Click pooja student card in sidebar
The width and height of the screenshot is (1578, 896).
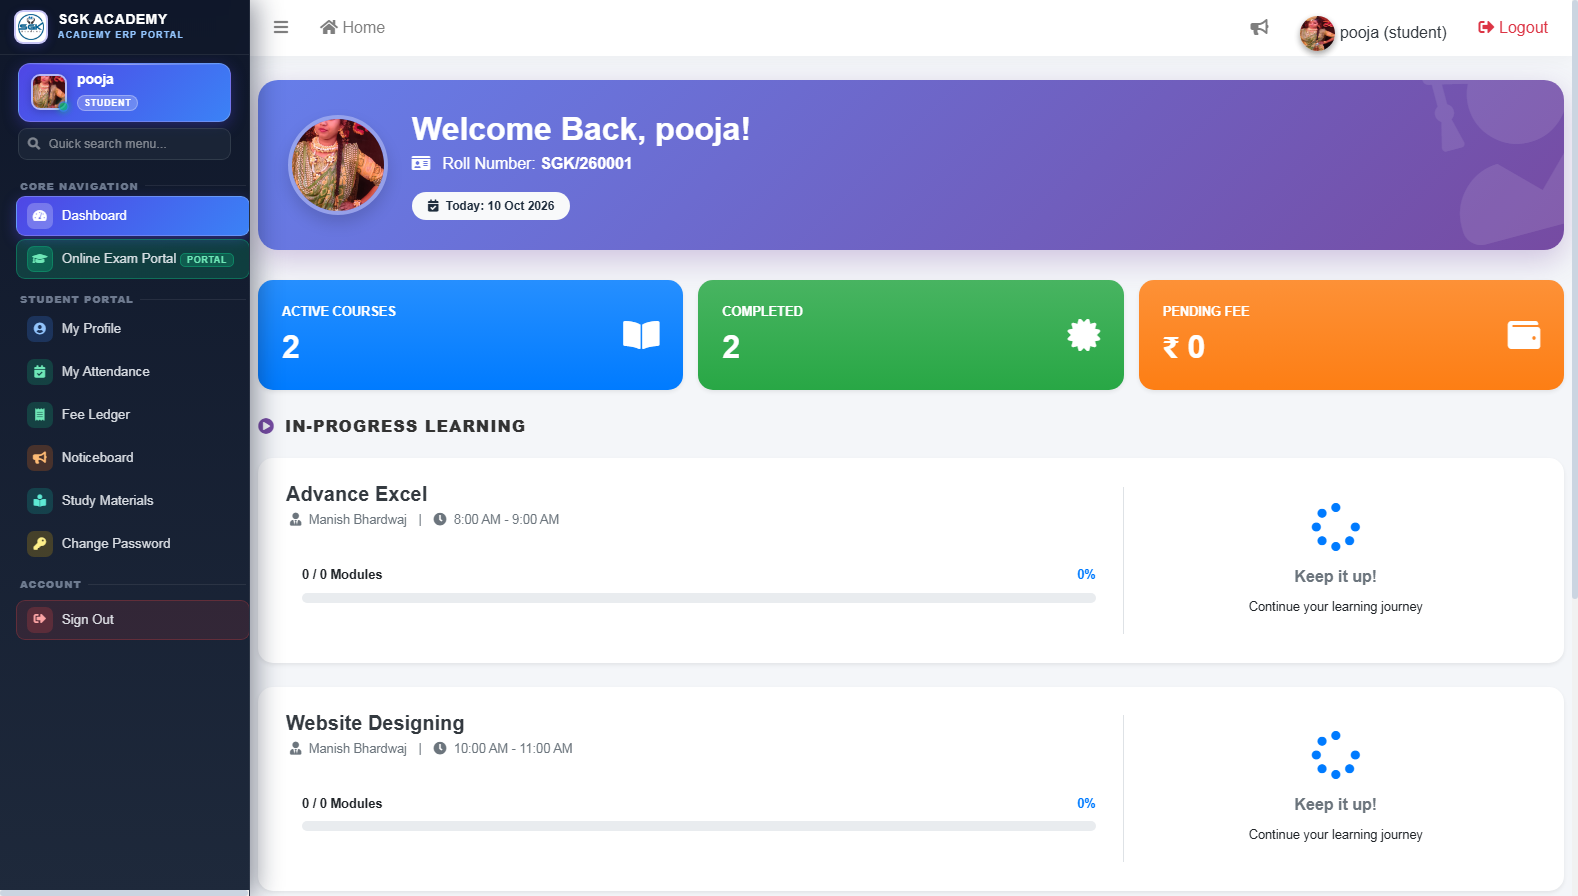[124, 92]
